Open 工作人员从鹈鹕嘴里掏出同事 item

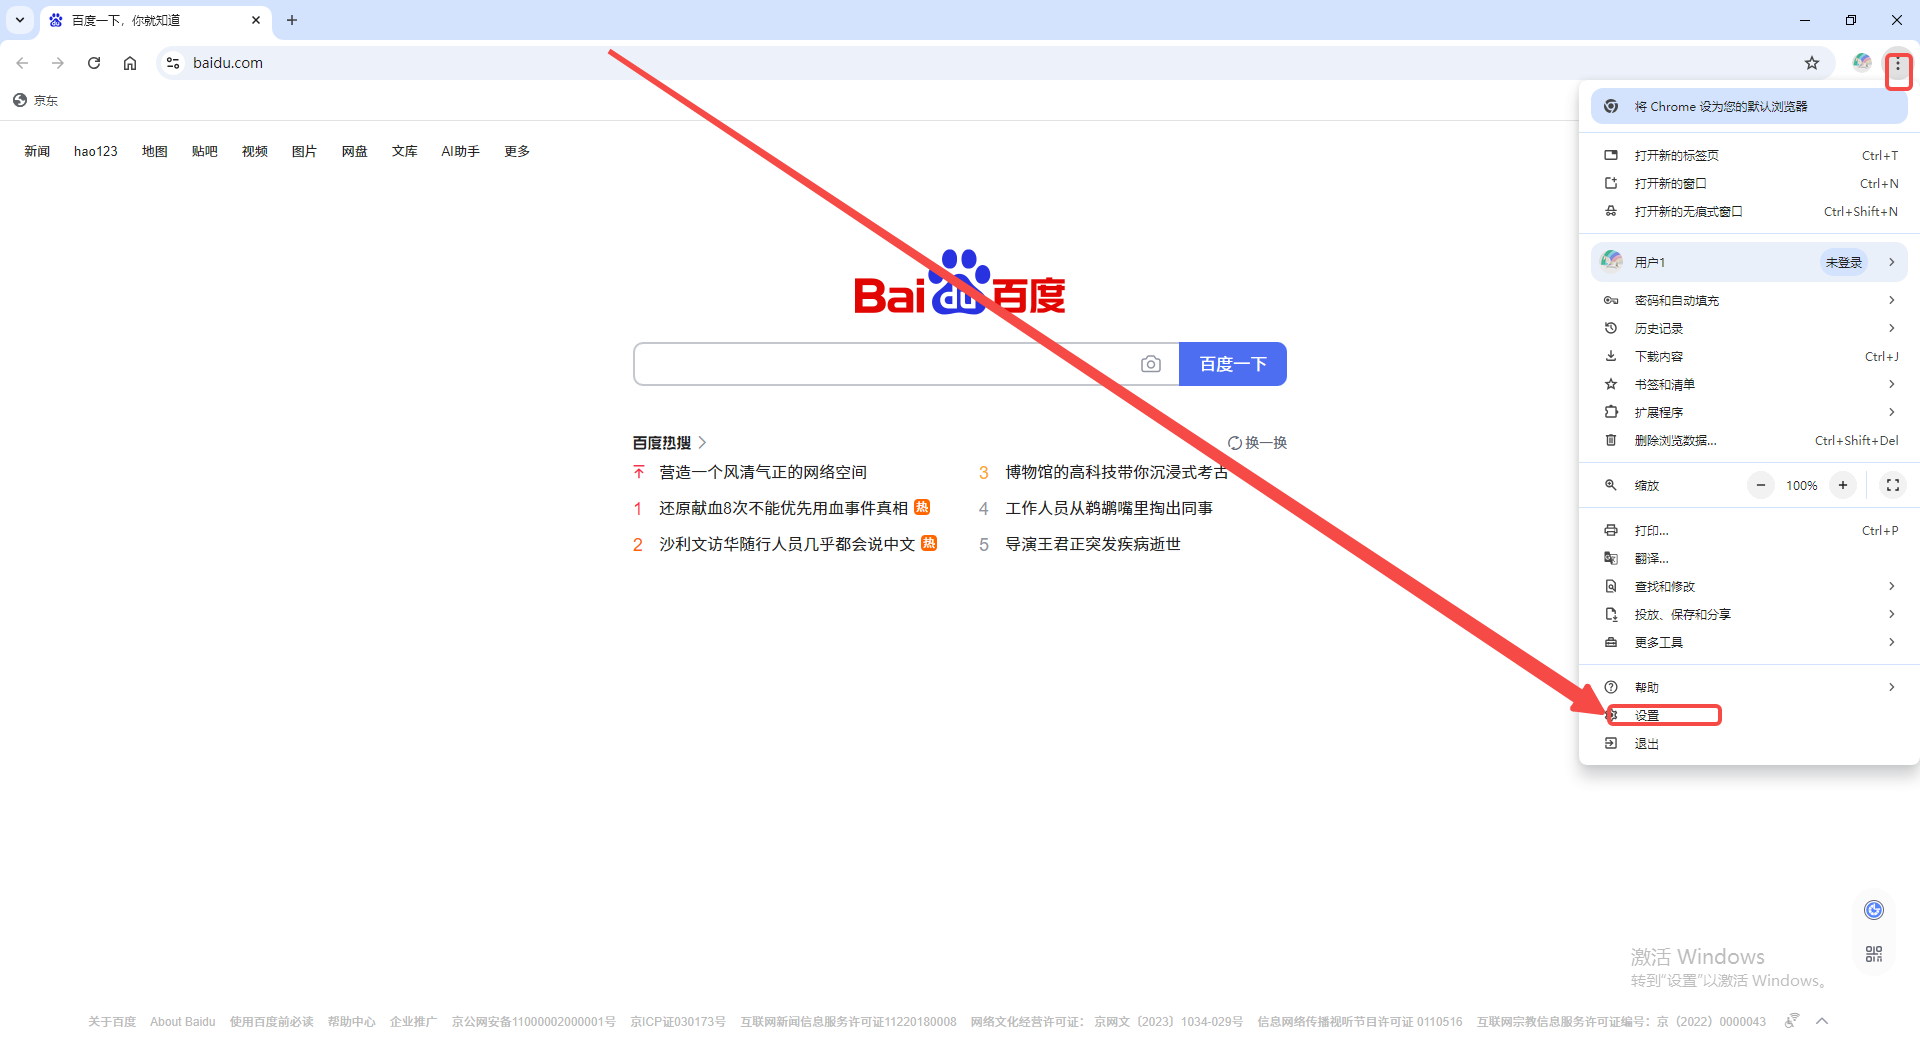(1109, 508)
